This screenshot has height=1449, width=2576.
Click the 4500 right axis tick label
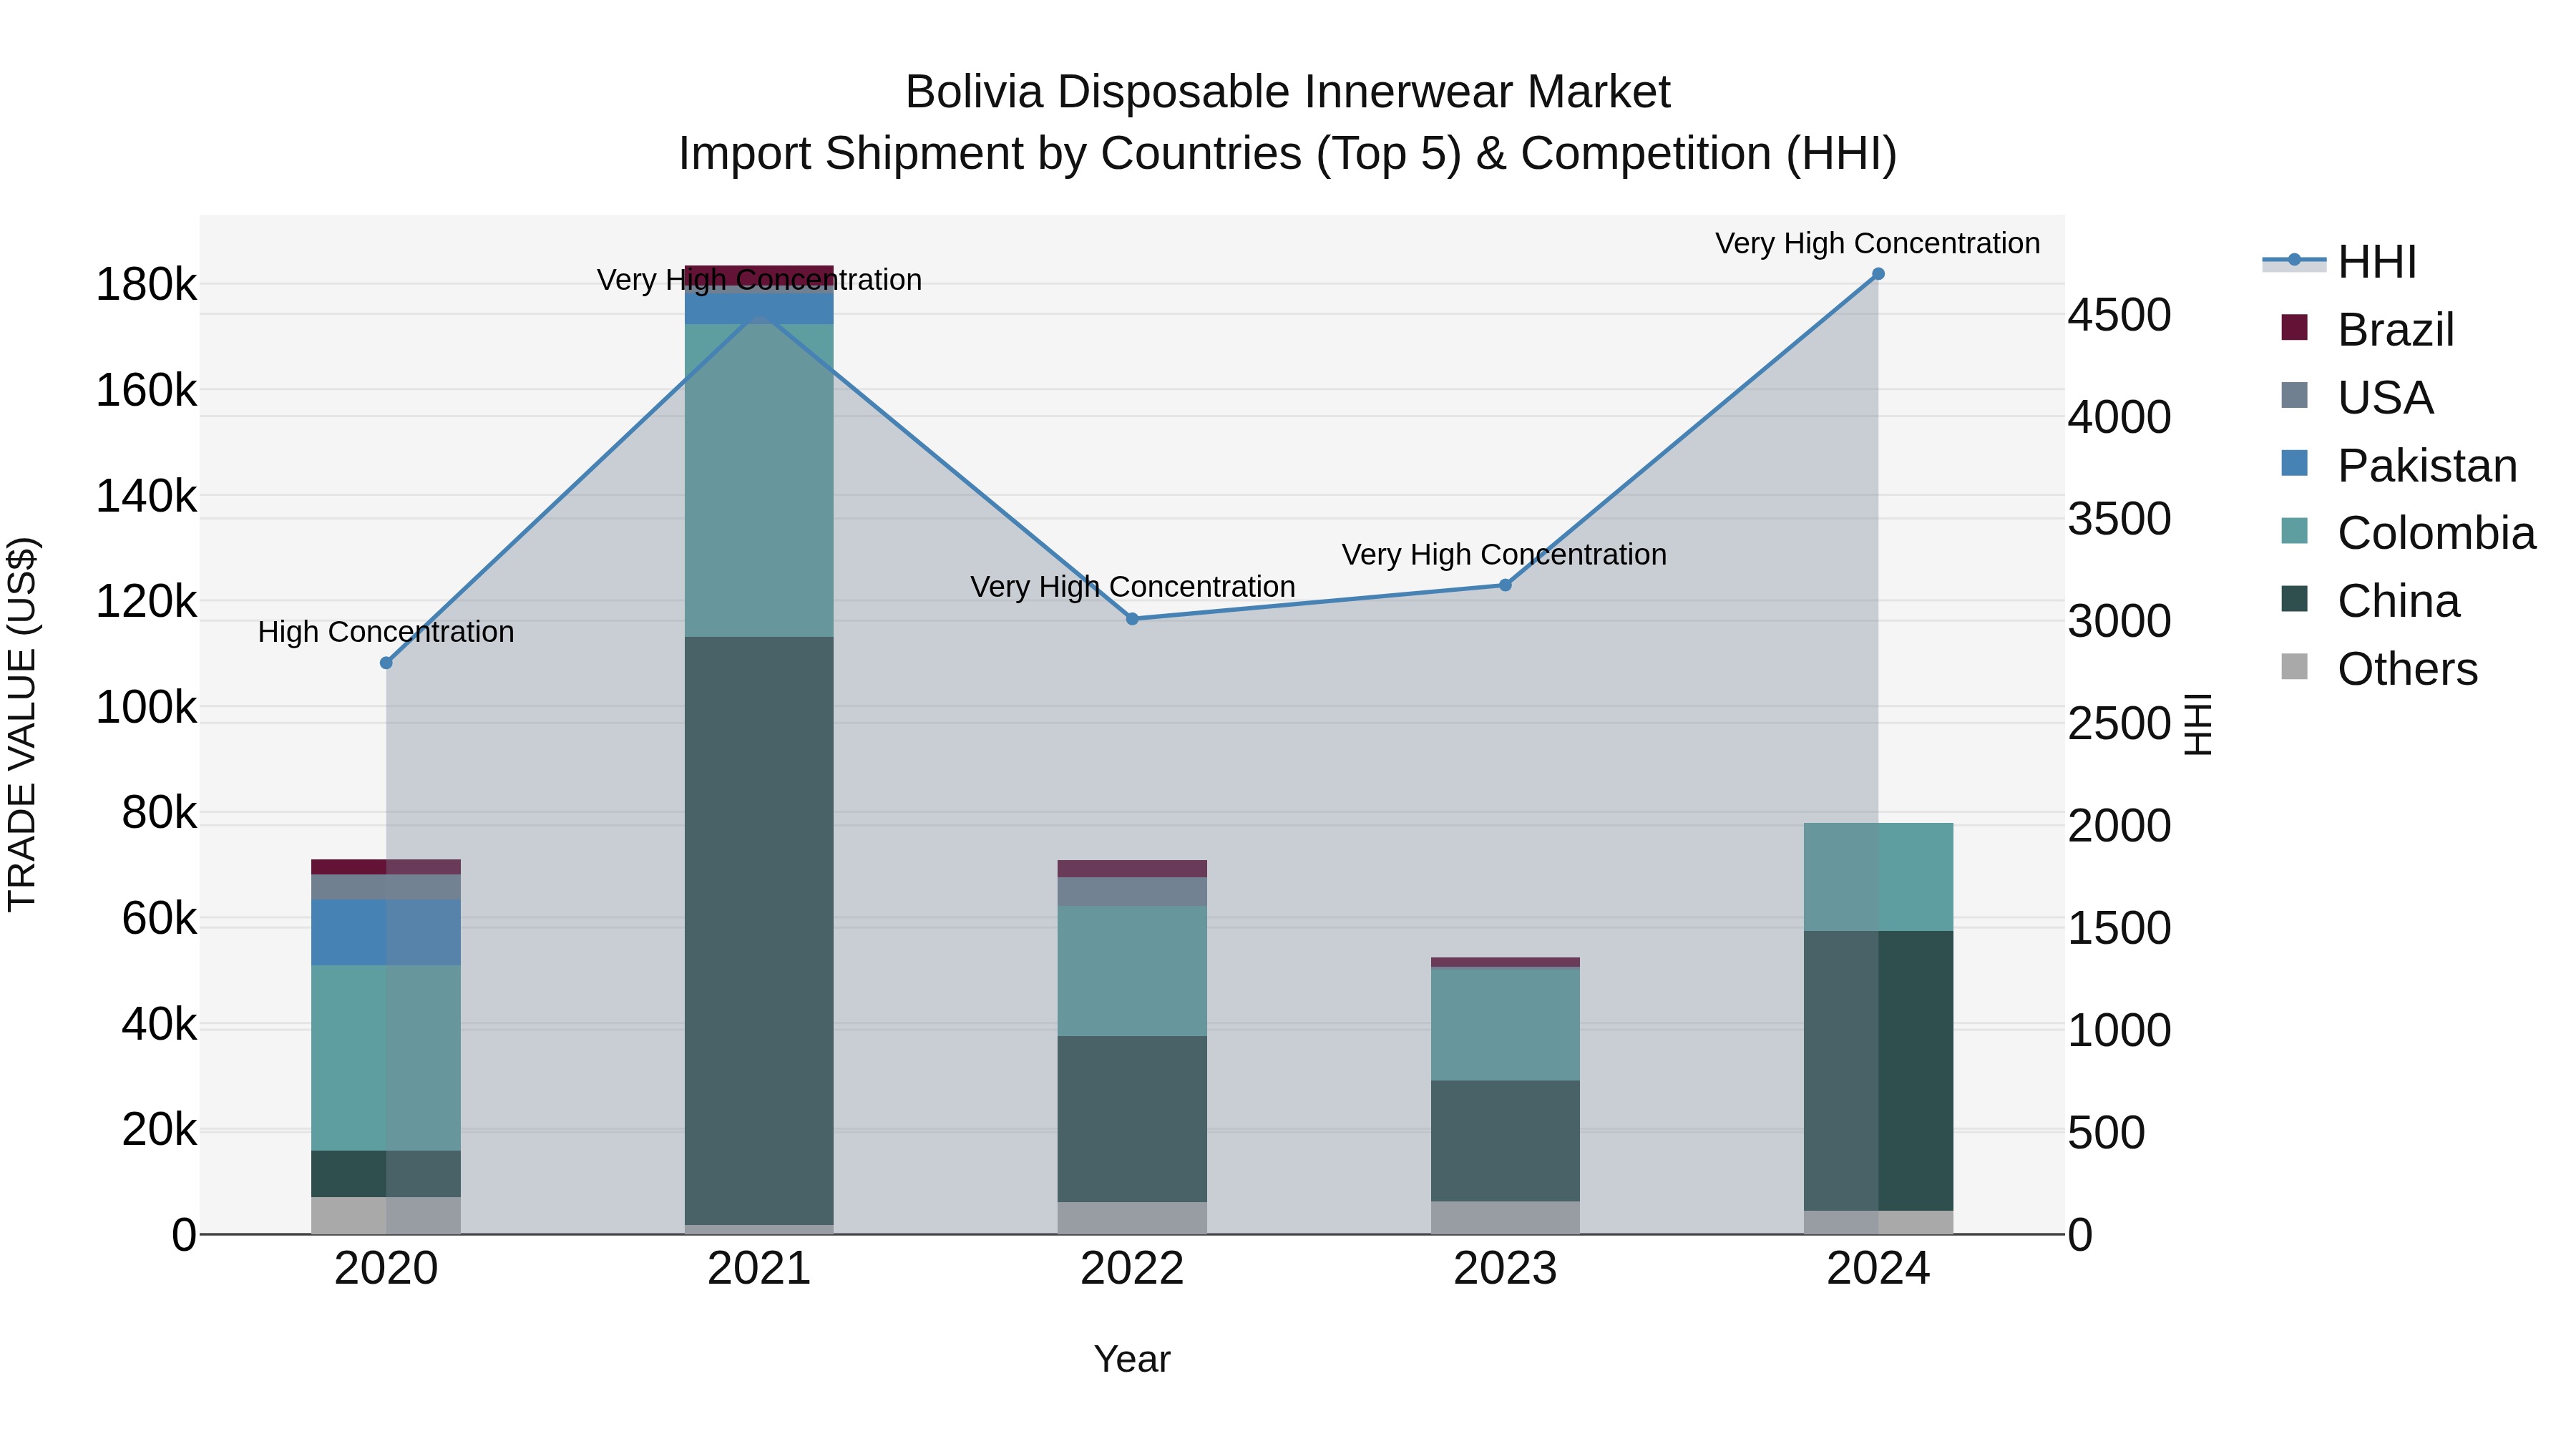(2119, 315)
